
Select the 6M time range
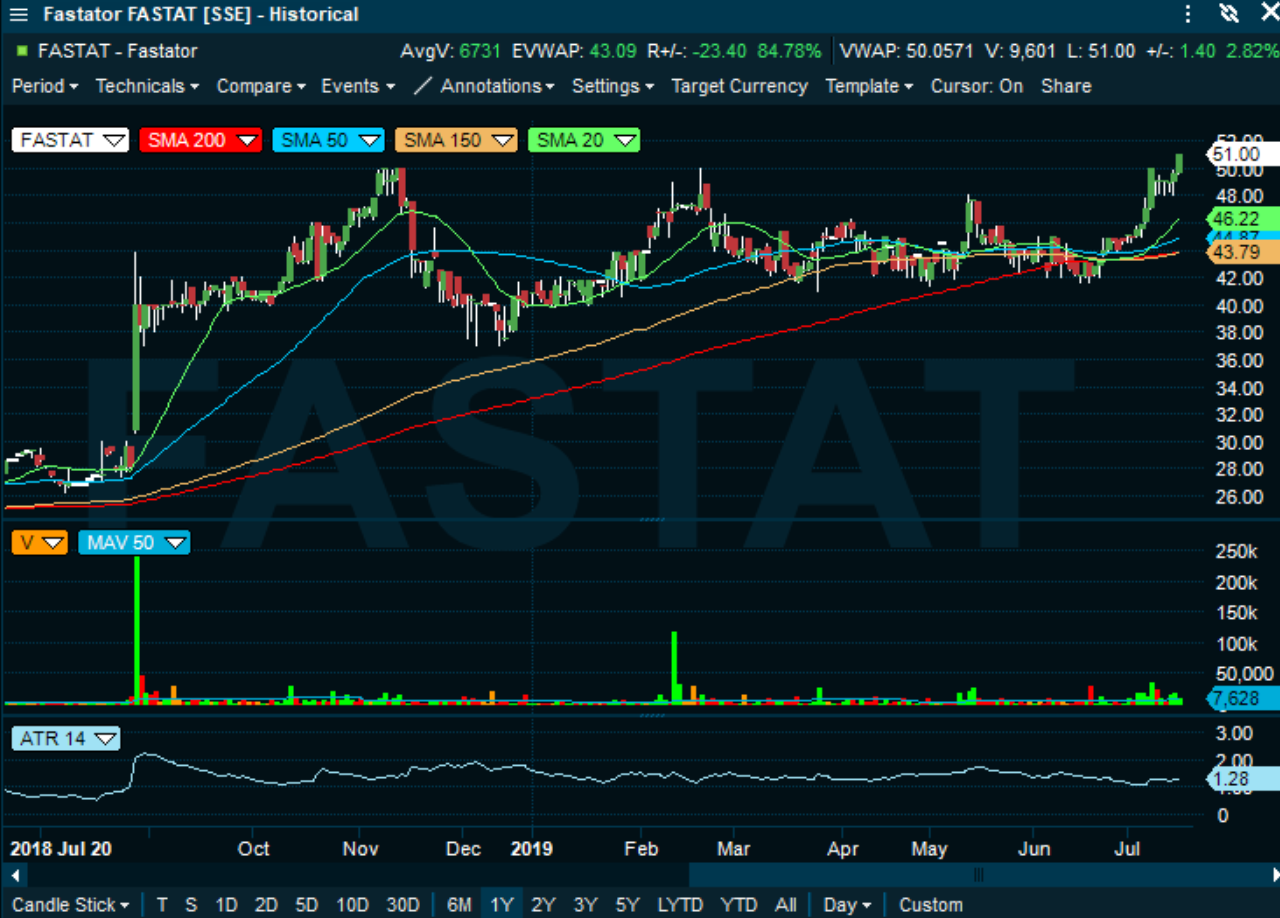pos(459,905)
